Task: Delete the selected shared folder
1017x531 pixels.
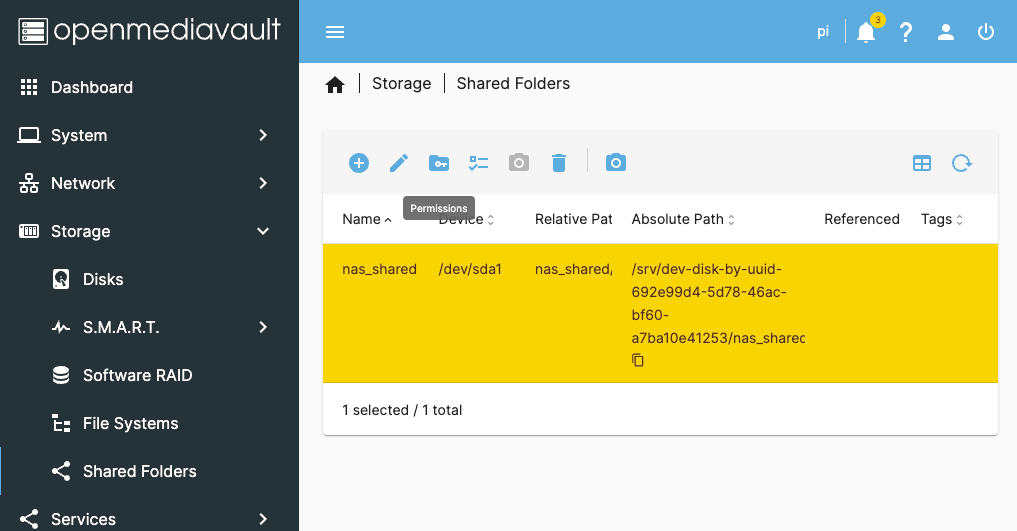Action: [559, 163]
